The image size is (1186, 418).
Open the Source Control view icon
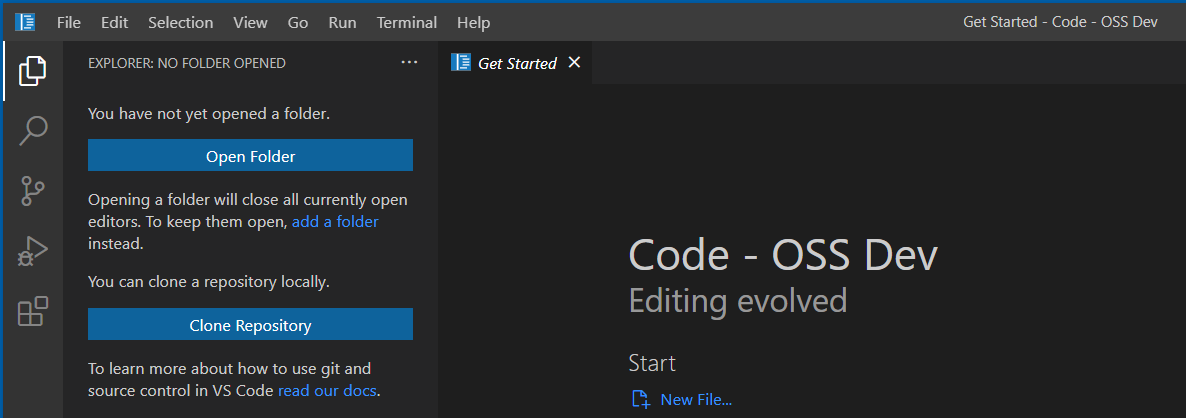33,190
